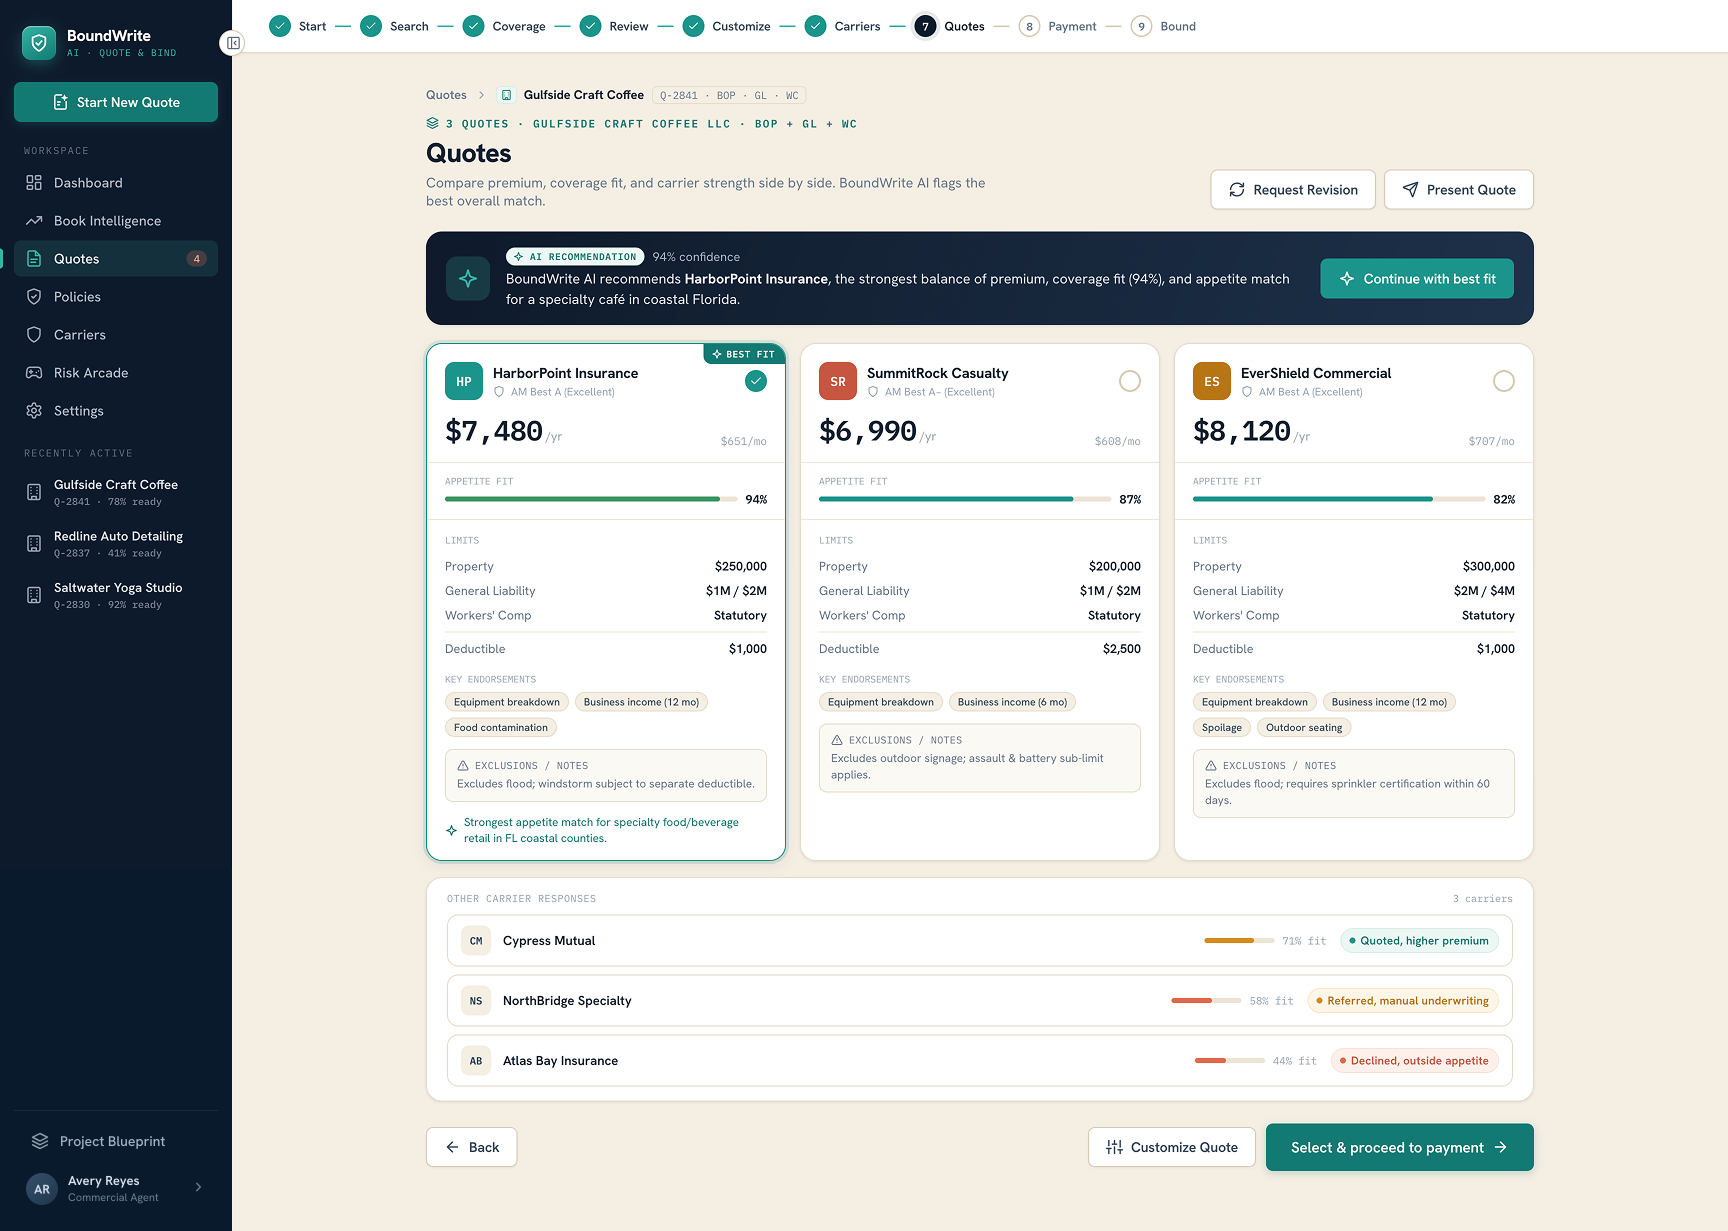The height and width of the screenshot is (1231, 1728).
Task: Open the Policies page
Action: click(116, 297)
